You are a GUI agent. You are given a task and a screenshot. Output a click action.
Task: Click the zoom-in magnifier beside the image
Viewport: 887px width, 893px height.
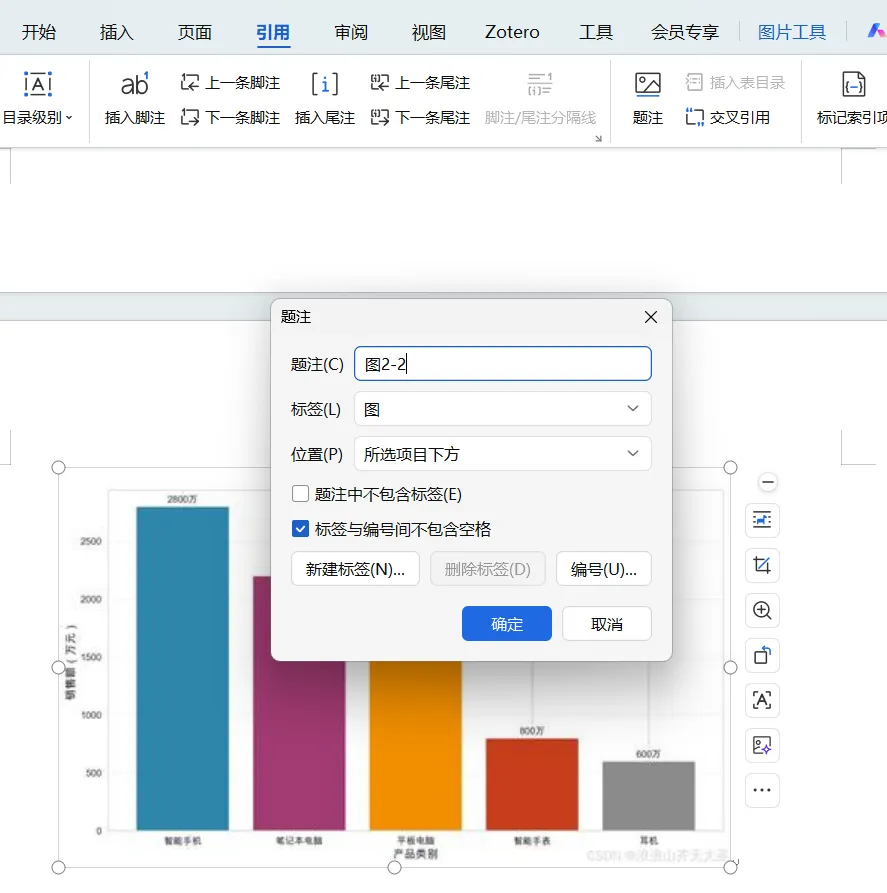pos(762,610)
